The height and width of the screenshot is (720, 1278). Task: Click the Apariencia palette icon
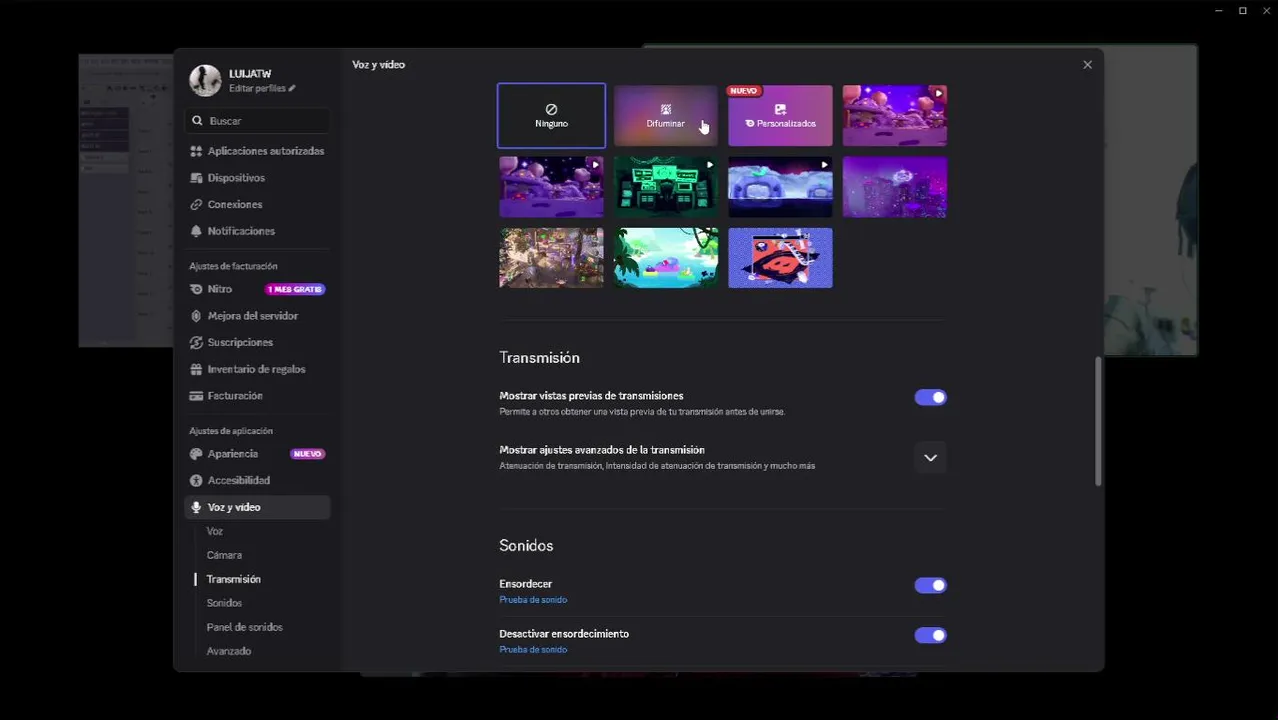click(196, 454)
